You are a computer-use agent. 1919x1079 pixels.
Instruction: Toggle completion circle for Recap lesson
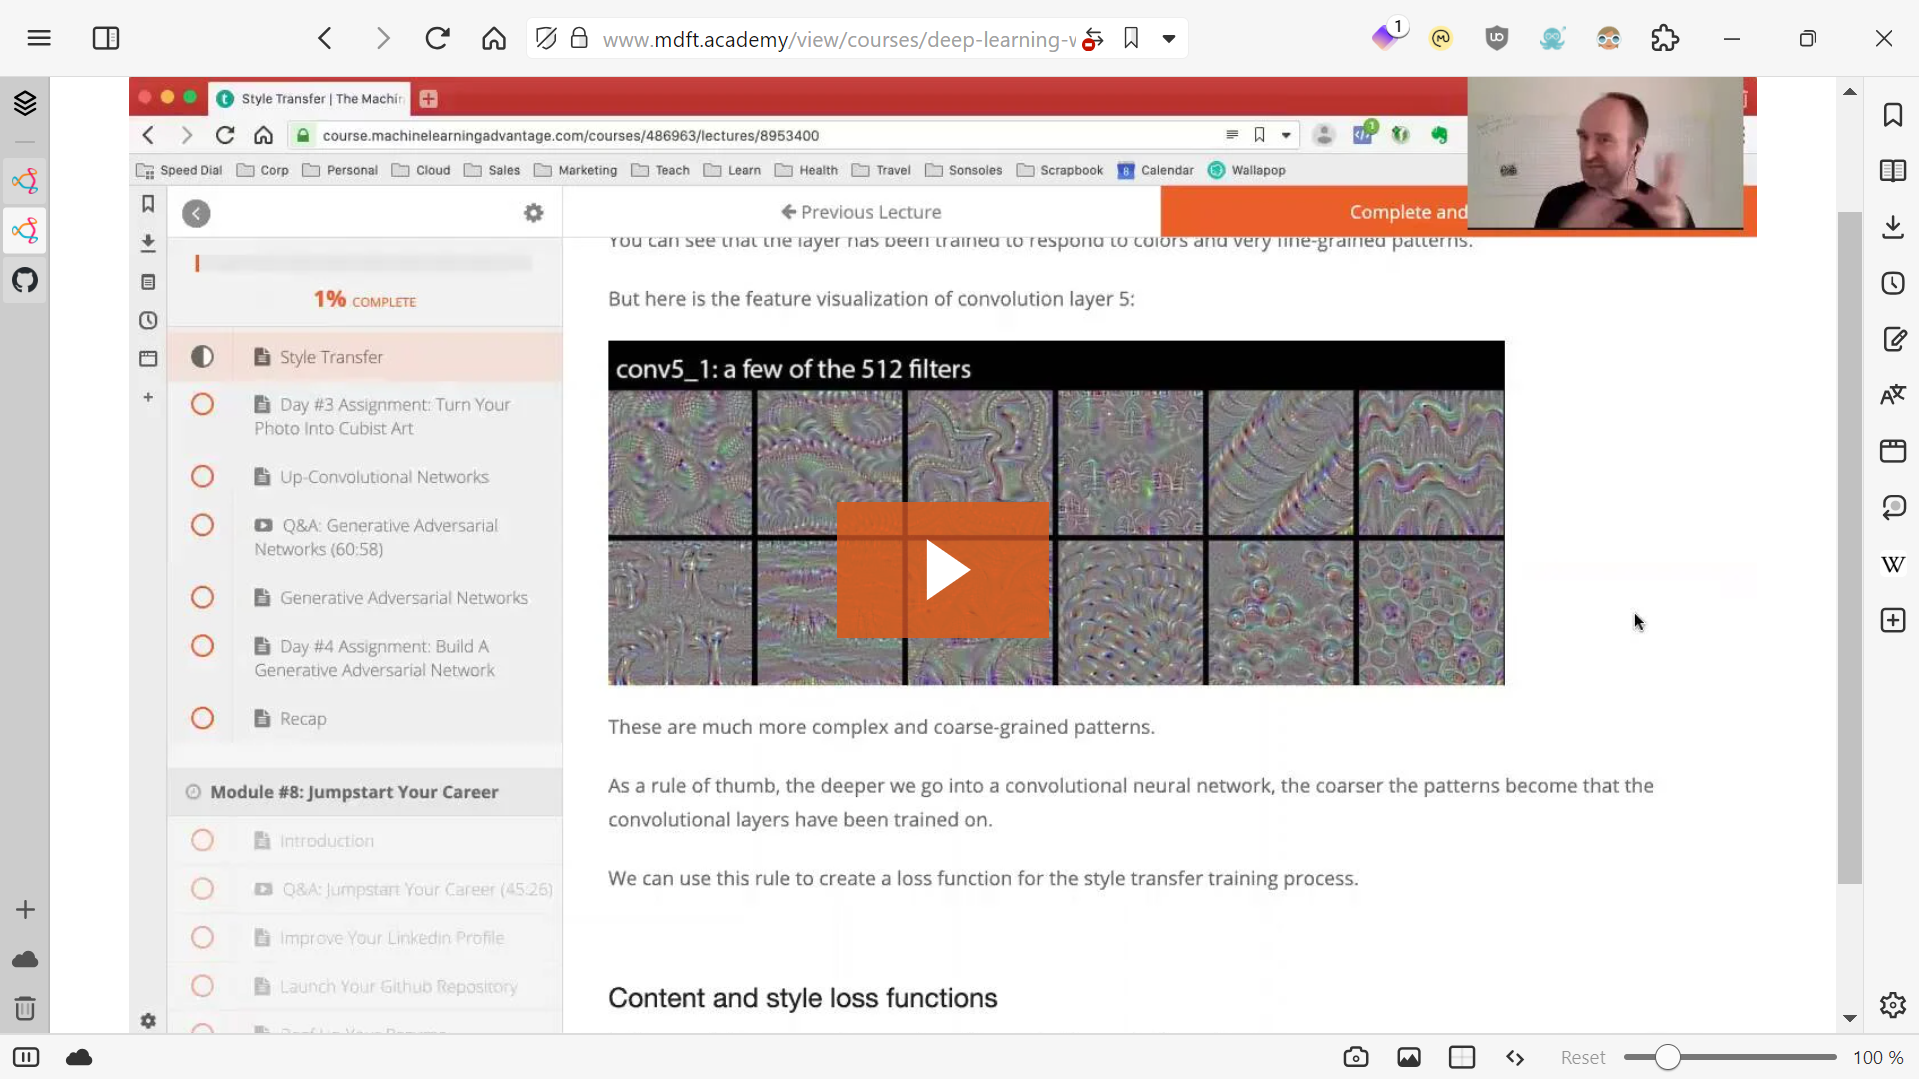coord(202,719)
